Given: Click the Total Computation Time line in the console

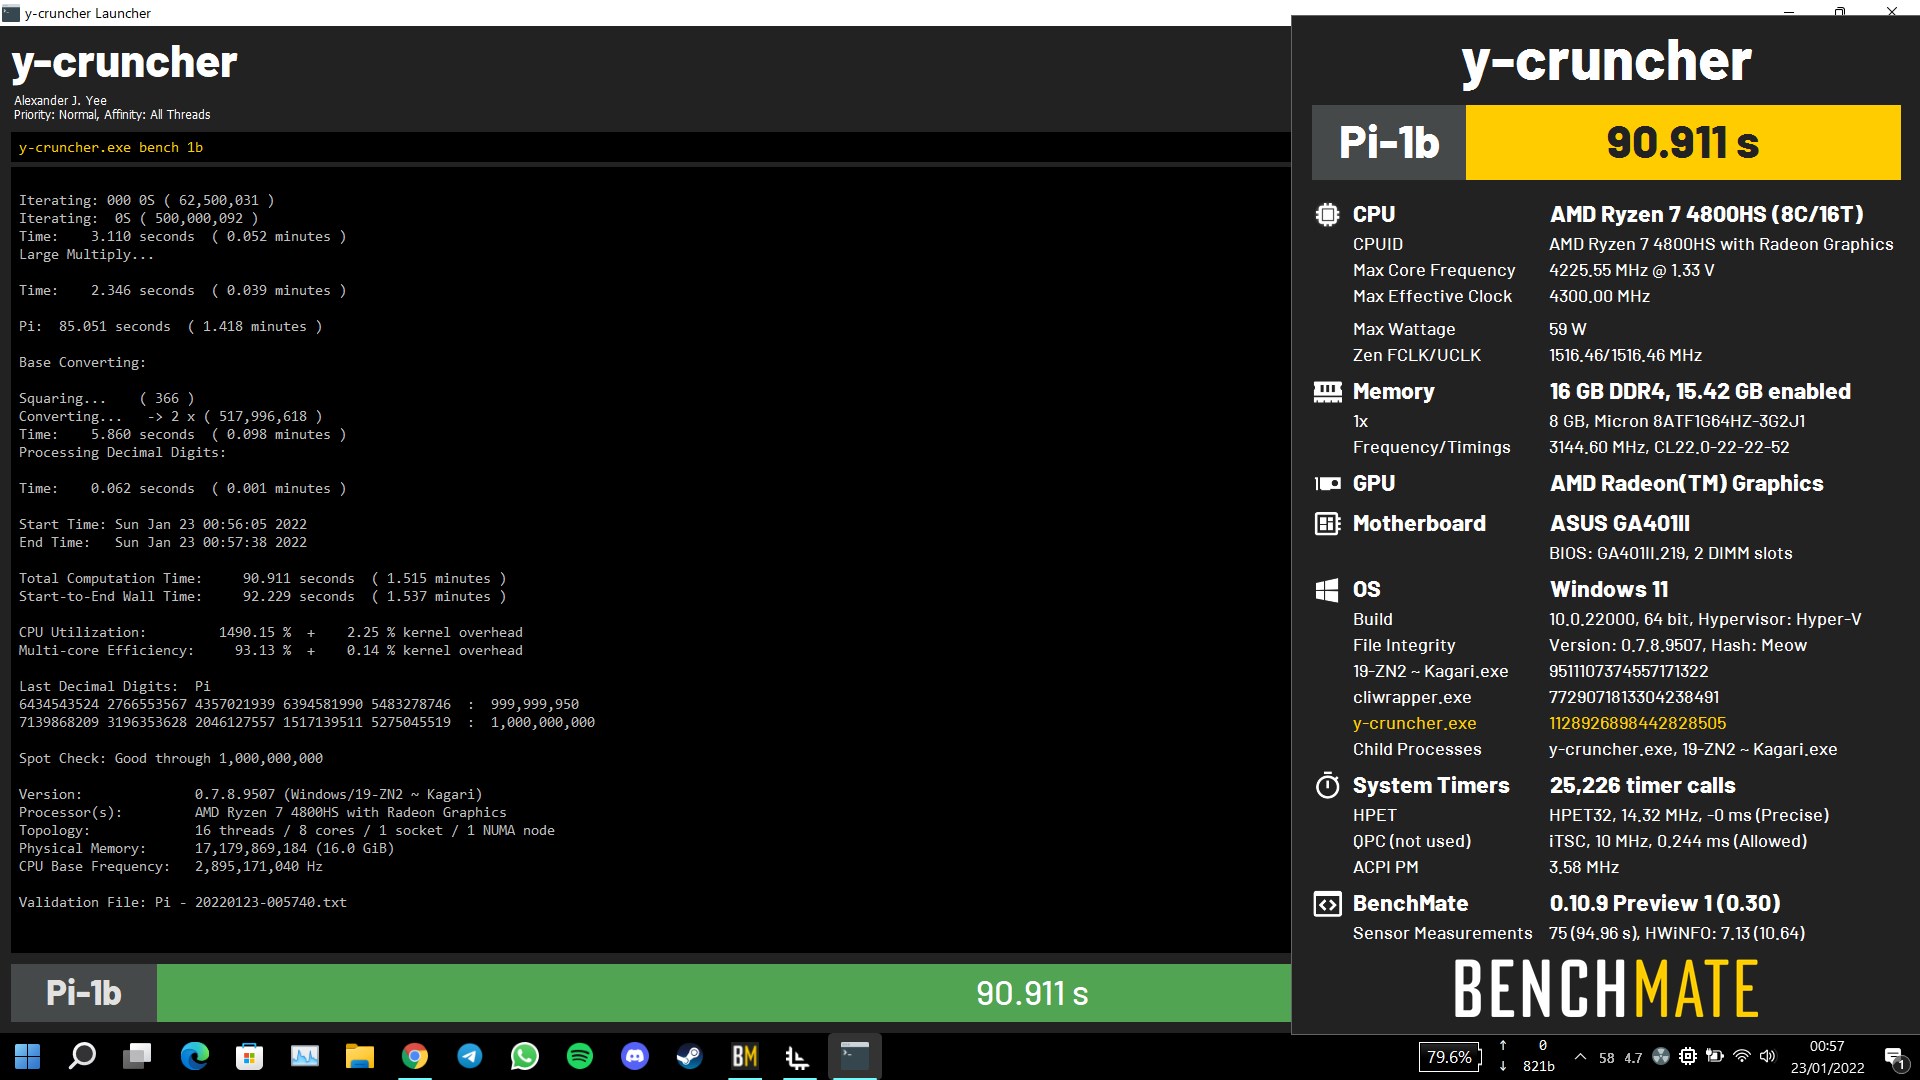Looking at the screenshot, I should 263,578.
